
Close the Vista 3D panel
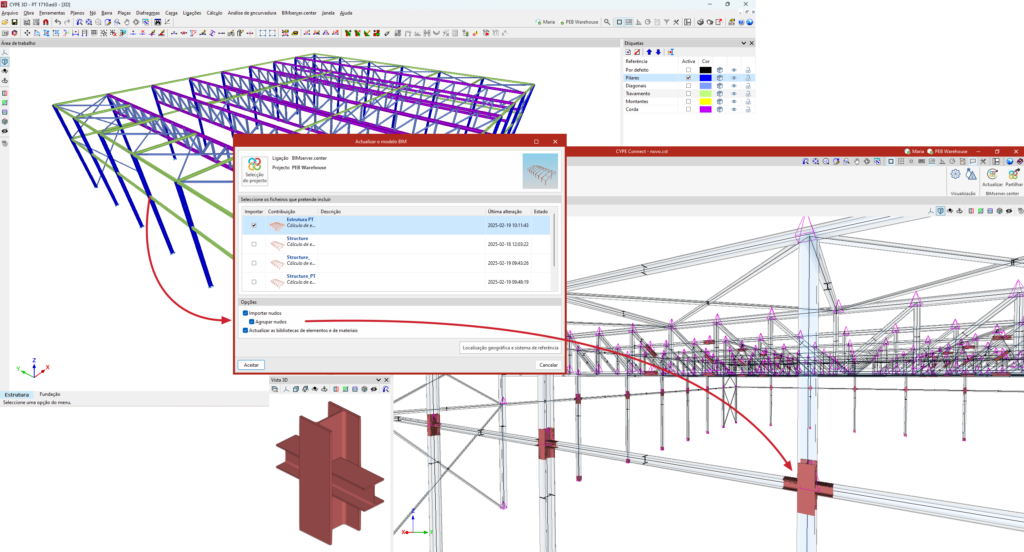pyautogui.click(x=386, y=380)
